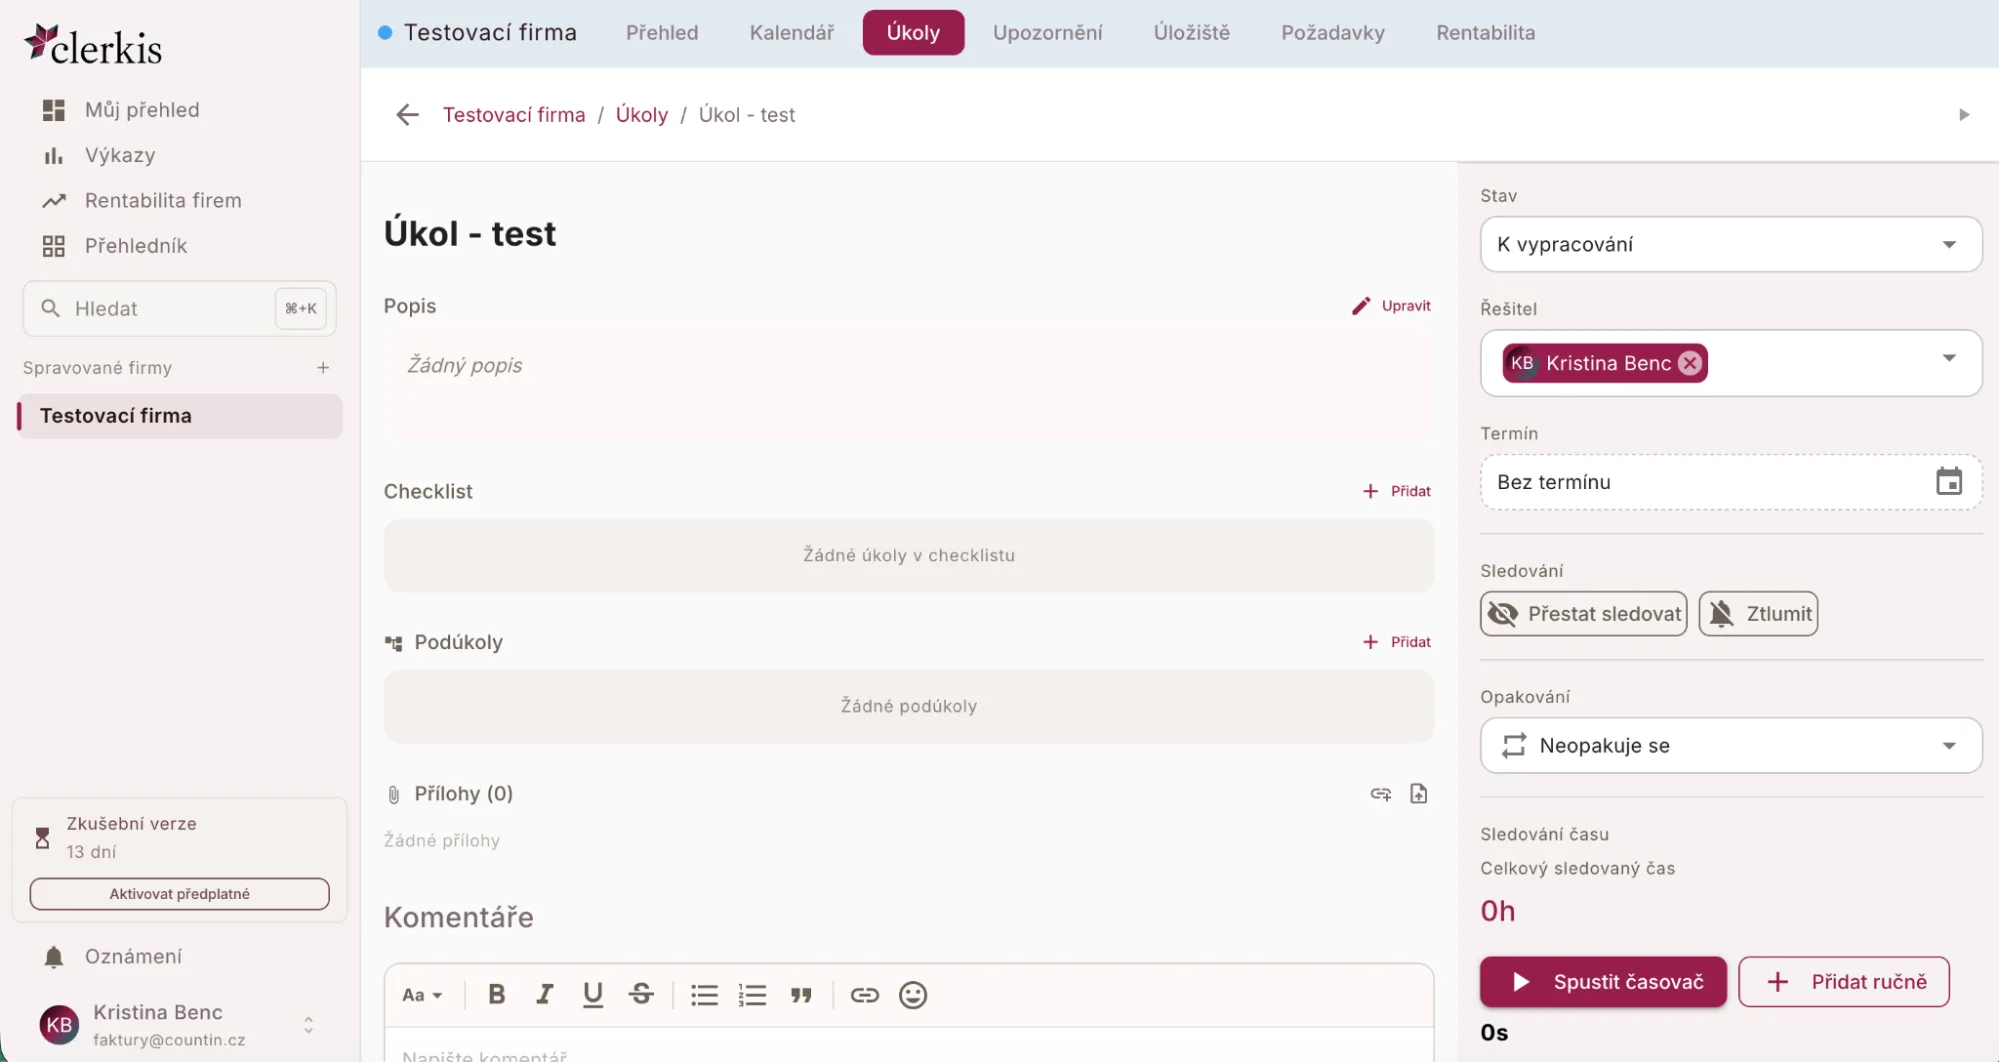Click Aktivovat předplatné button
1999x1062 pixels.
coord(179,893)
